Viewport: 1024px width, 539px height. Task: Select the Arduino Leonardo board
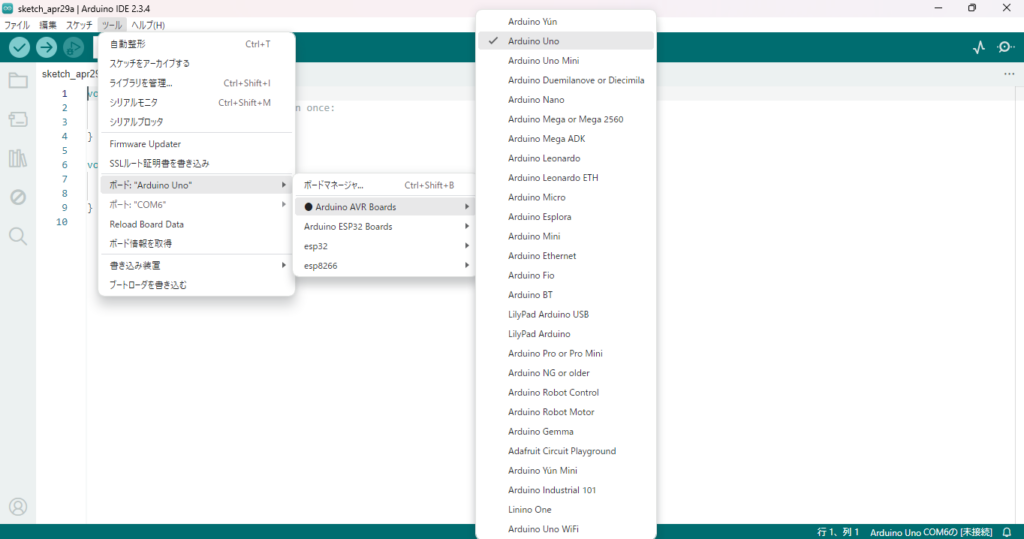(x=566, y=158)
